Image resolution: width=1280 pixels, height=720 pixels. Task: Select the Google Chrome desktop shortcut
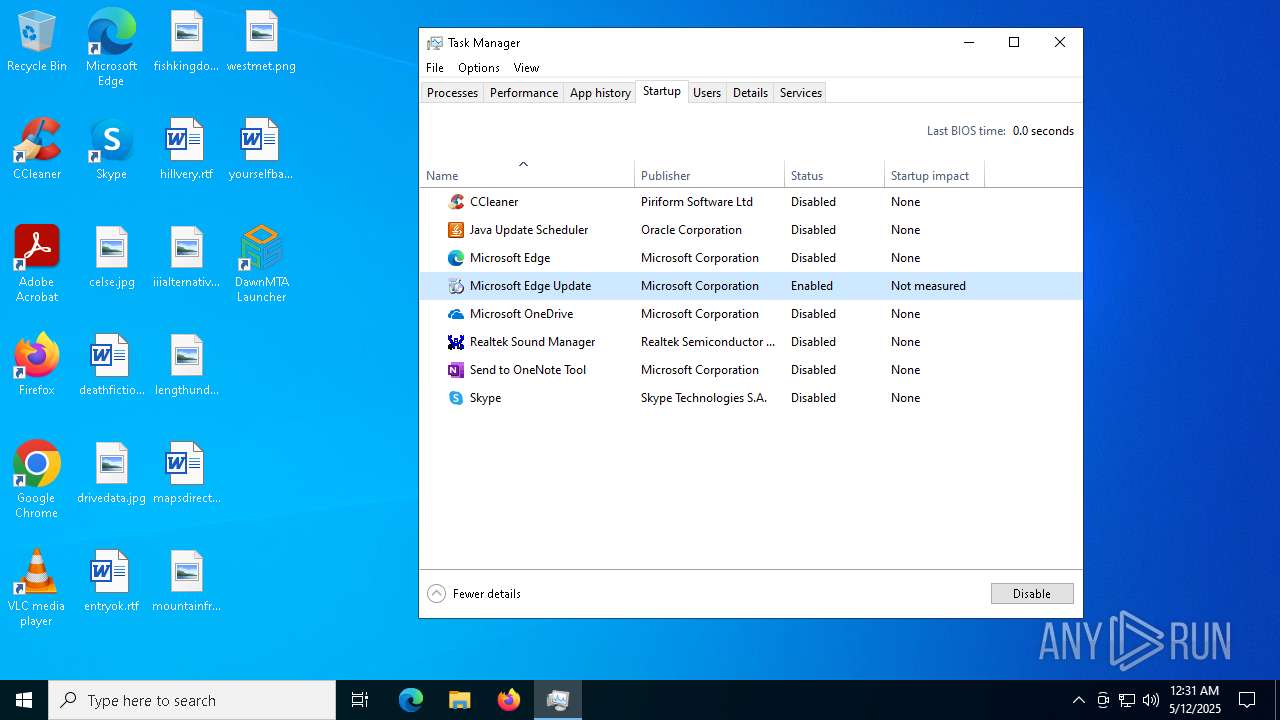pyautogui.click(x=37, y=480)
